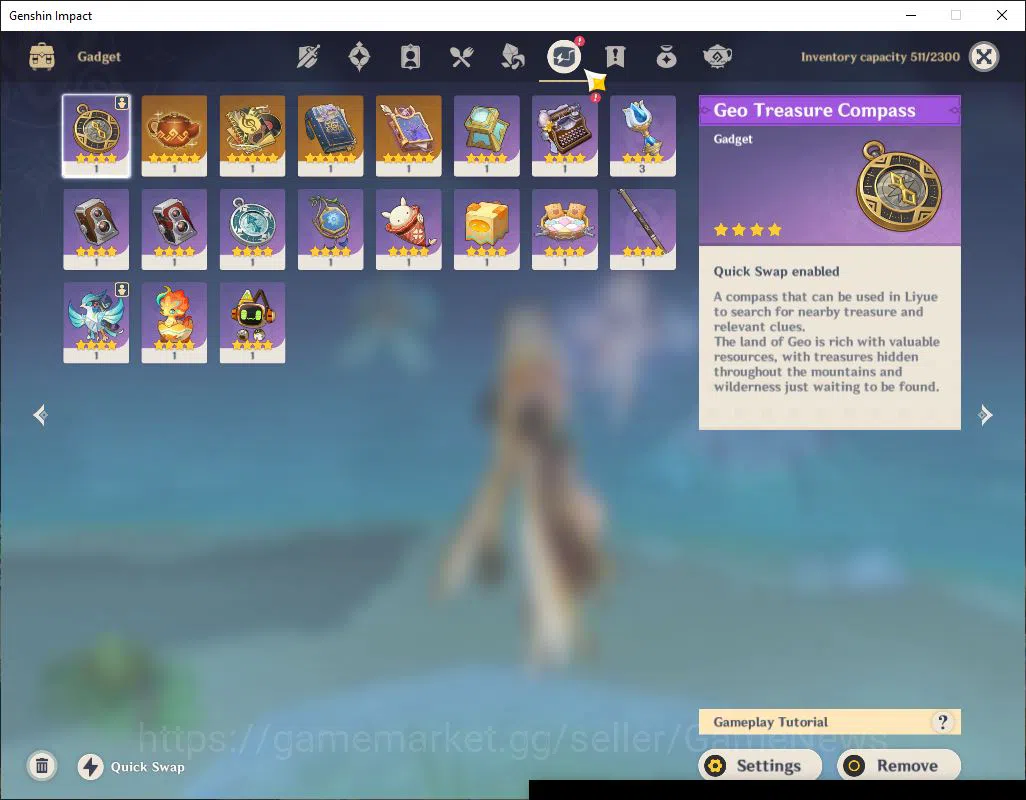
Task: Click the 'Quick Swap enabled' text
Action: (x=776, y=271)
